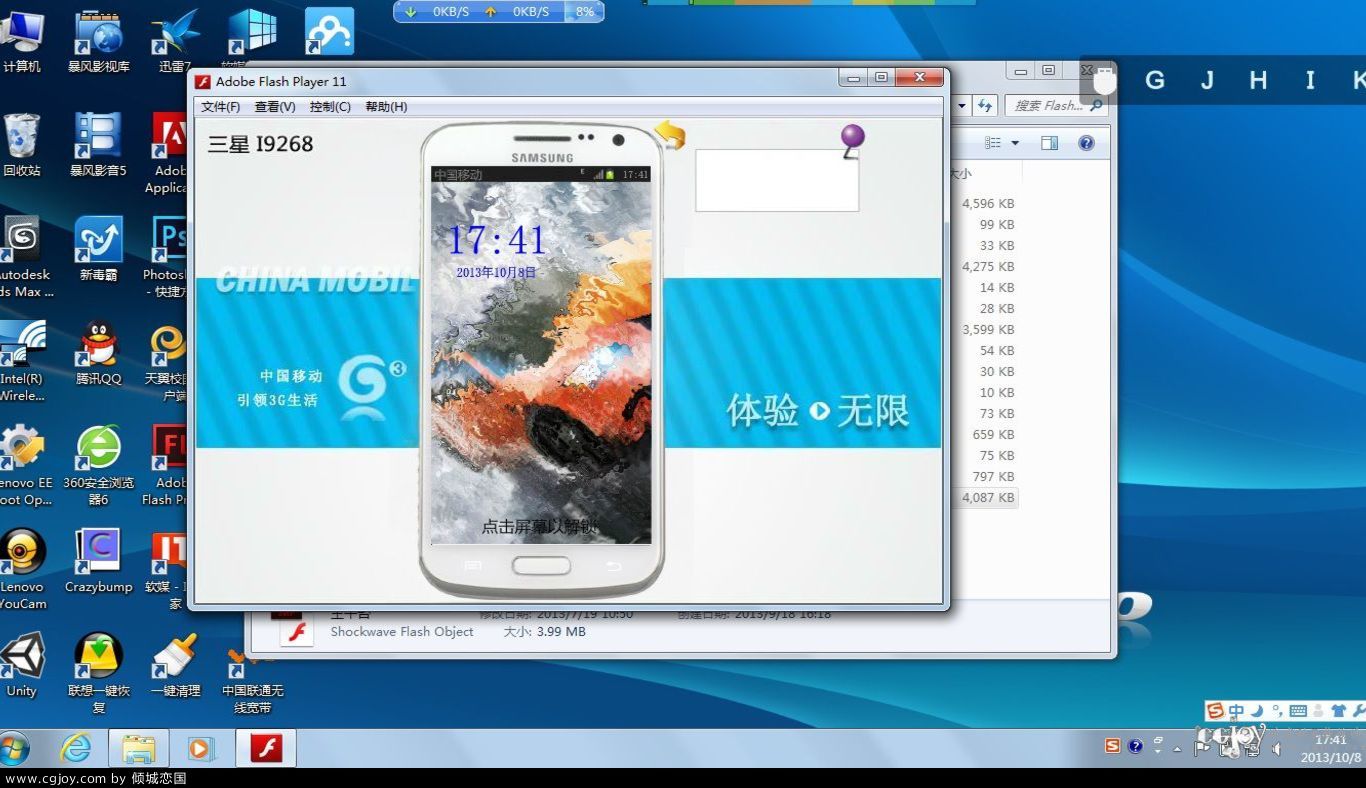This screenshot has width=1366, height=788.
Task: Click the 8% usage indicator in top widget
Action: point(585,12)
